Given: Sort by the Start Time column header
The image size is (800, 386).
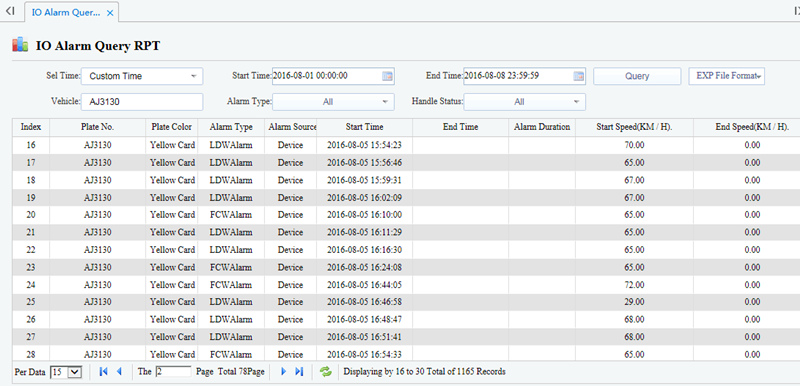Looking at the screenshot, I should point(364,127).
